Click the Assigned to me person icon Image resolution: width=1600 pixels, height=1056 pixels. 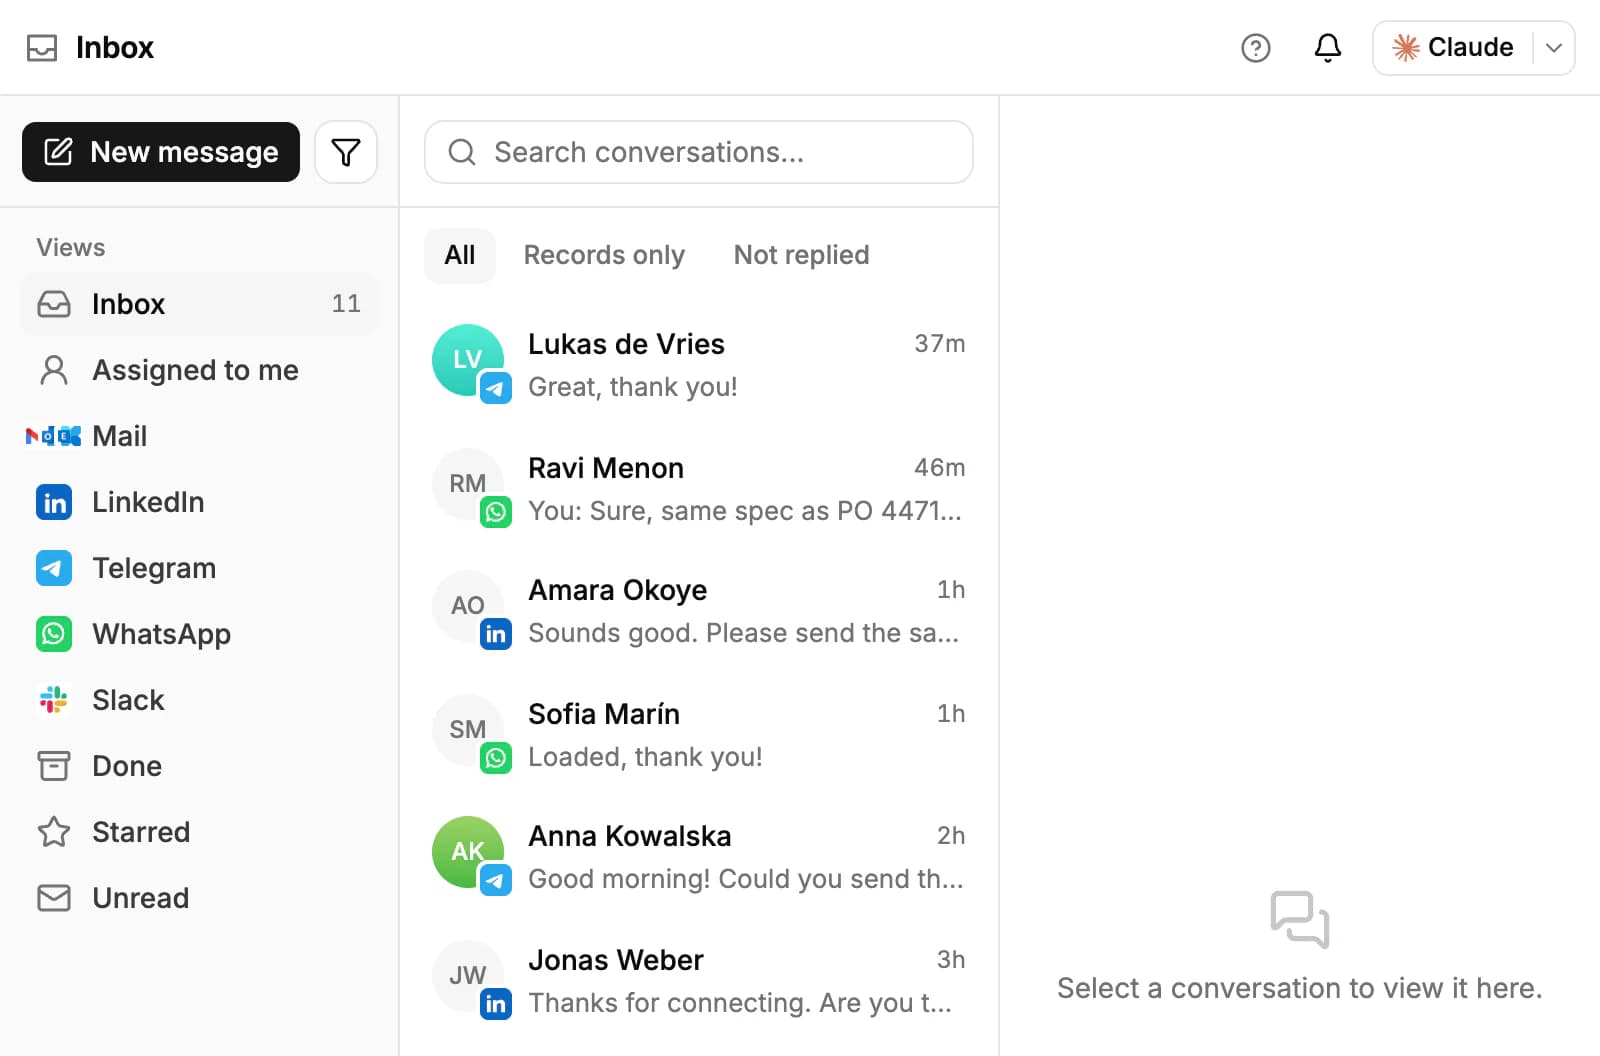pyautogui.click(x=54, y=370)
